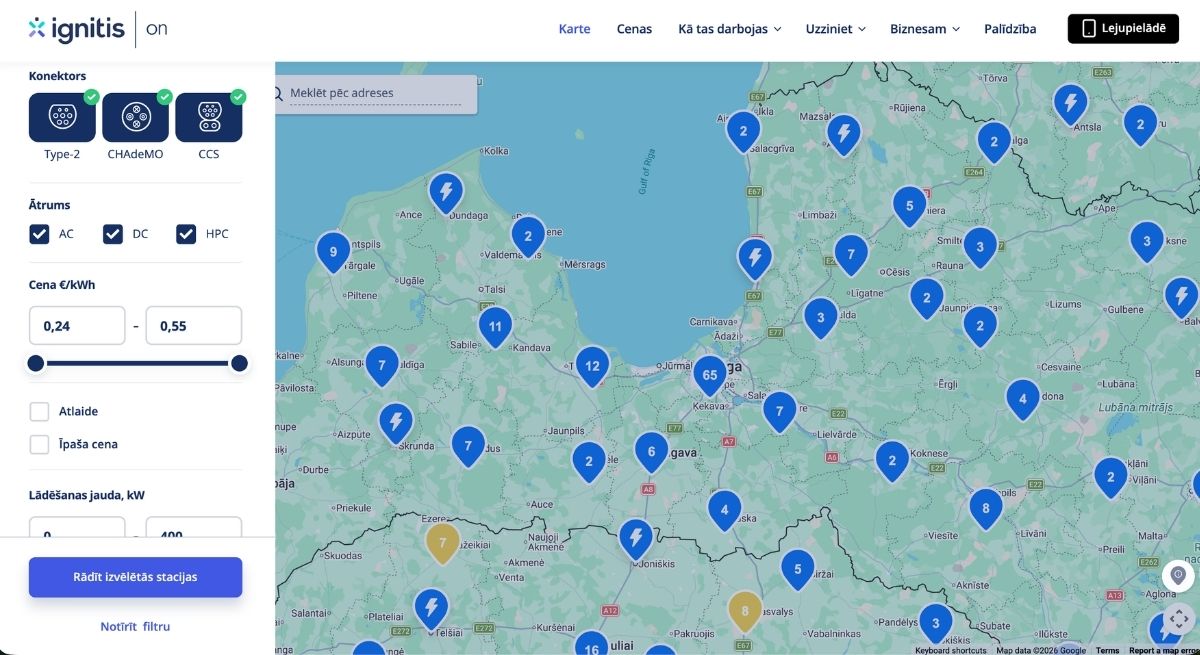Image resolution: width=1200 pixels, height=655 pixels.
Task: Open the gold cluster marker showing 8
Action: (744, 612)
